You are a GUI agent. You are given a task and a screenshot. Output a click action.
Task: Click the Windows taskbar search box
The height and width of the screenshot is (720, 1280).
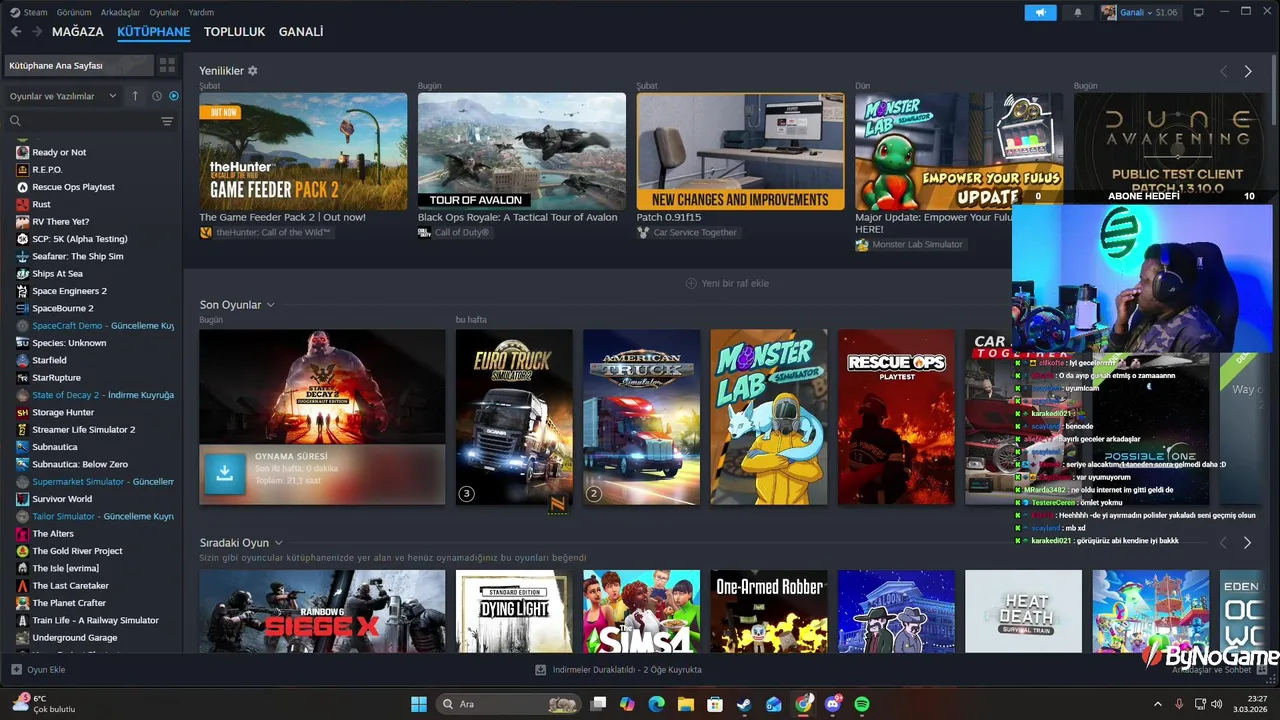(x=508, y=704)
